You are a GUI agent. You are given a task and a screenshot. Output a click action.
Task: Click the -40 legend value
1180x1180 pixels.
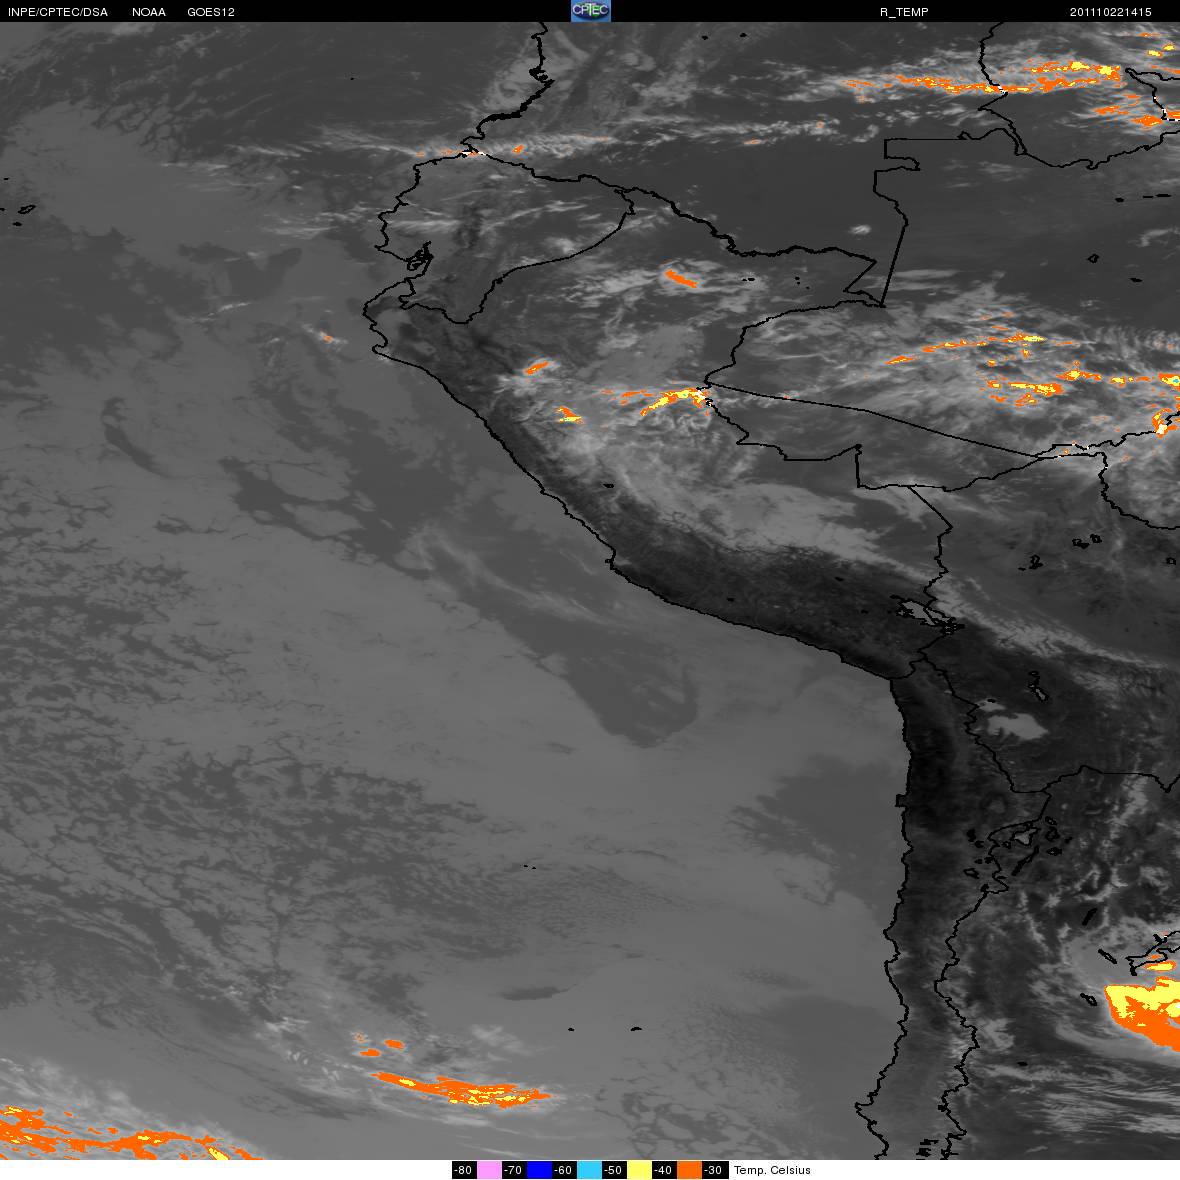click(664, 1170)
